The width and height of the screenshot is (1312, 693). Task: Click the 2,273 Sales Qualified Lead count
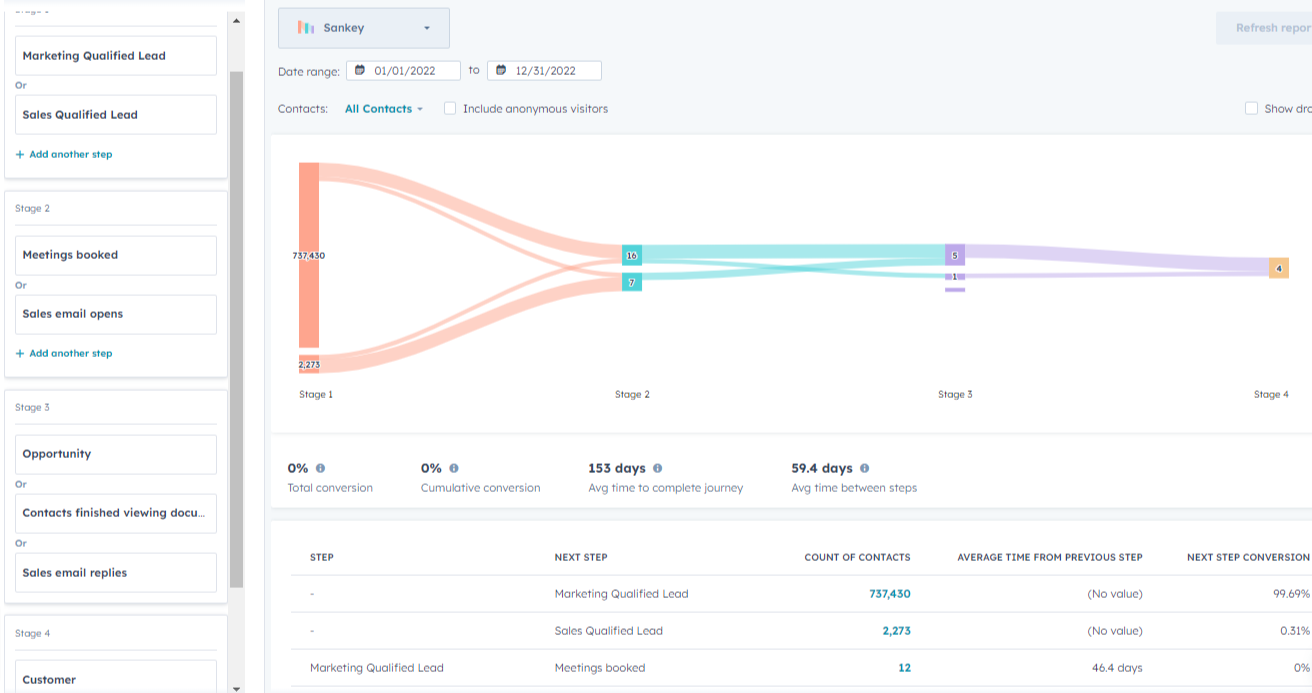tap(898, 630)
